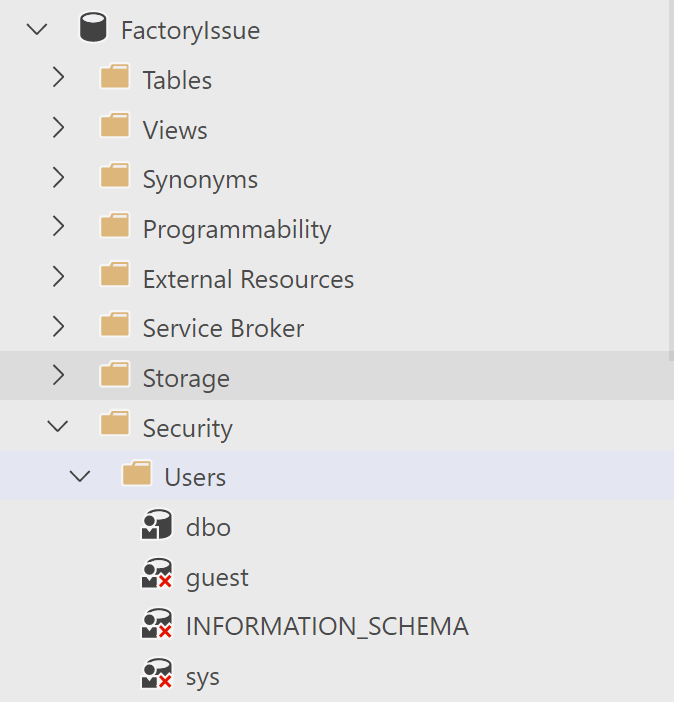Expand the Programmability folder chevron
The height and width of the screenshot is (702, 674).
point(58,226)
